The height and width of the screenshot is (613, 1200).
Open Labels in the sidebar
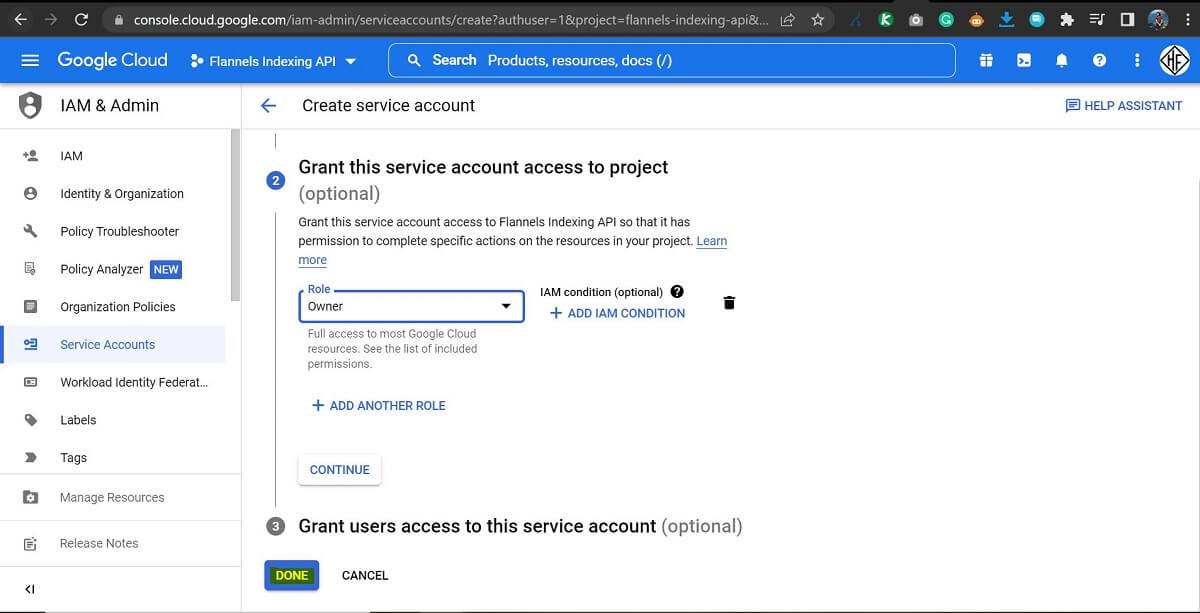113,420
